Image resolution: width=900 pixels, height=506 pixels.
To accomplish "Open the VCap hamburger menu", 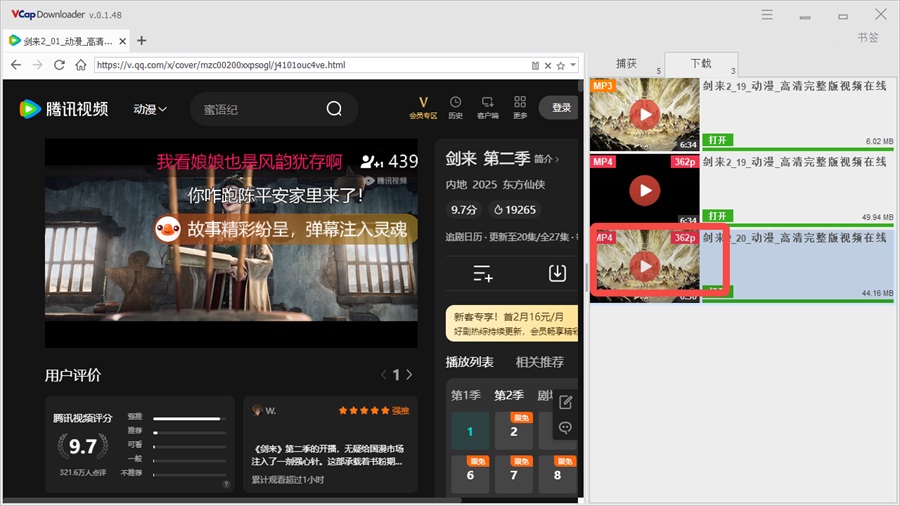I will point(767,14).
